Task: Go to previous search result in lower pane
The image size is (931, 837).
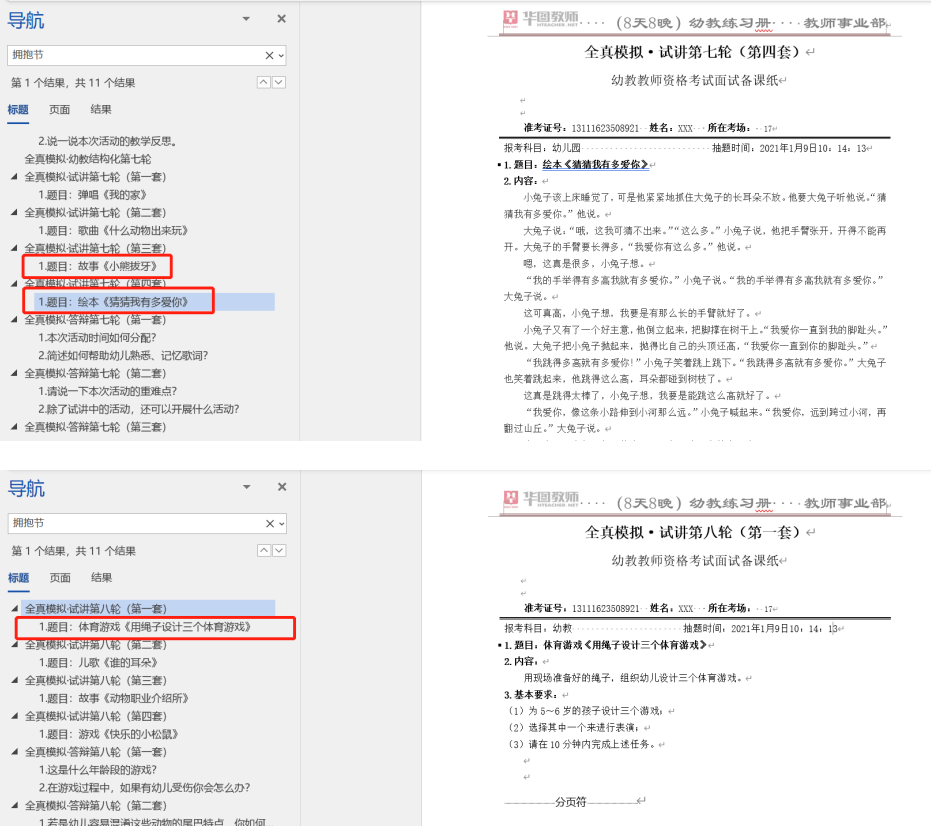Action: [263, 551]
